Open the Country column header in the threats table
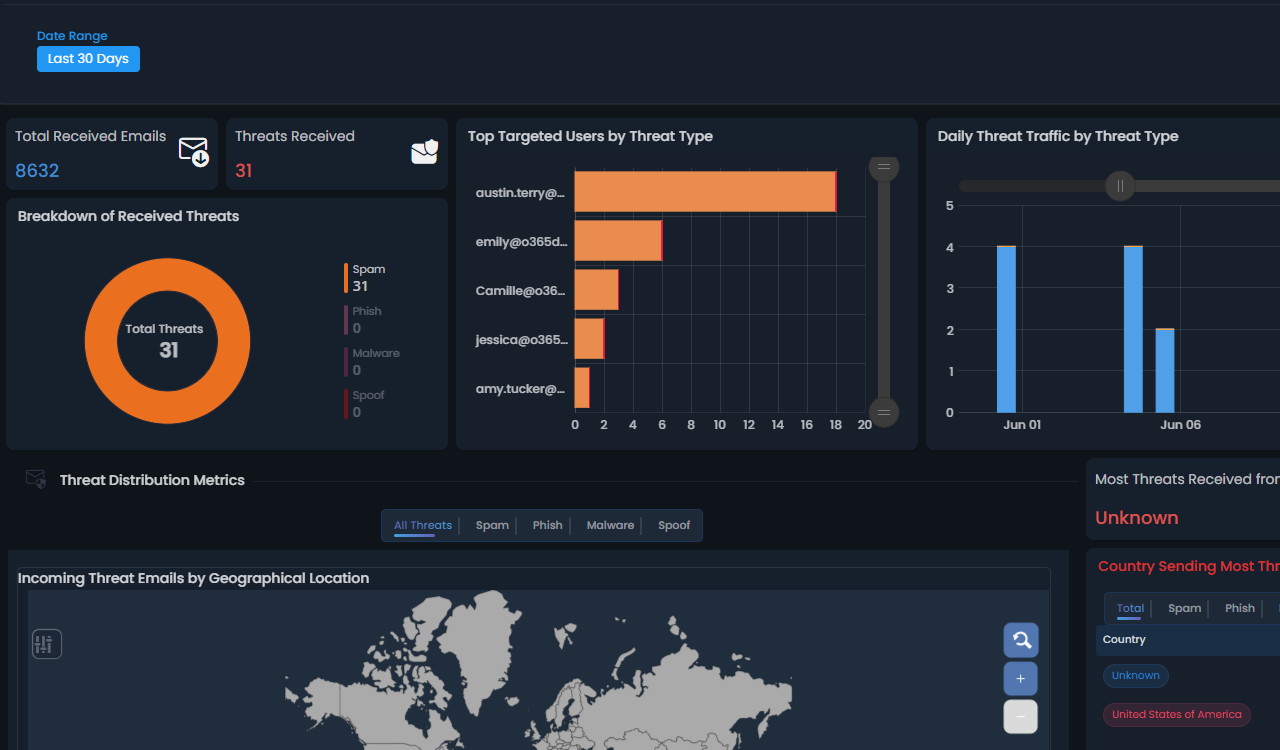The height and width of the screenshot is (750, 1280). point(1123,639)
